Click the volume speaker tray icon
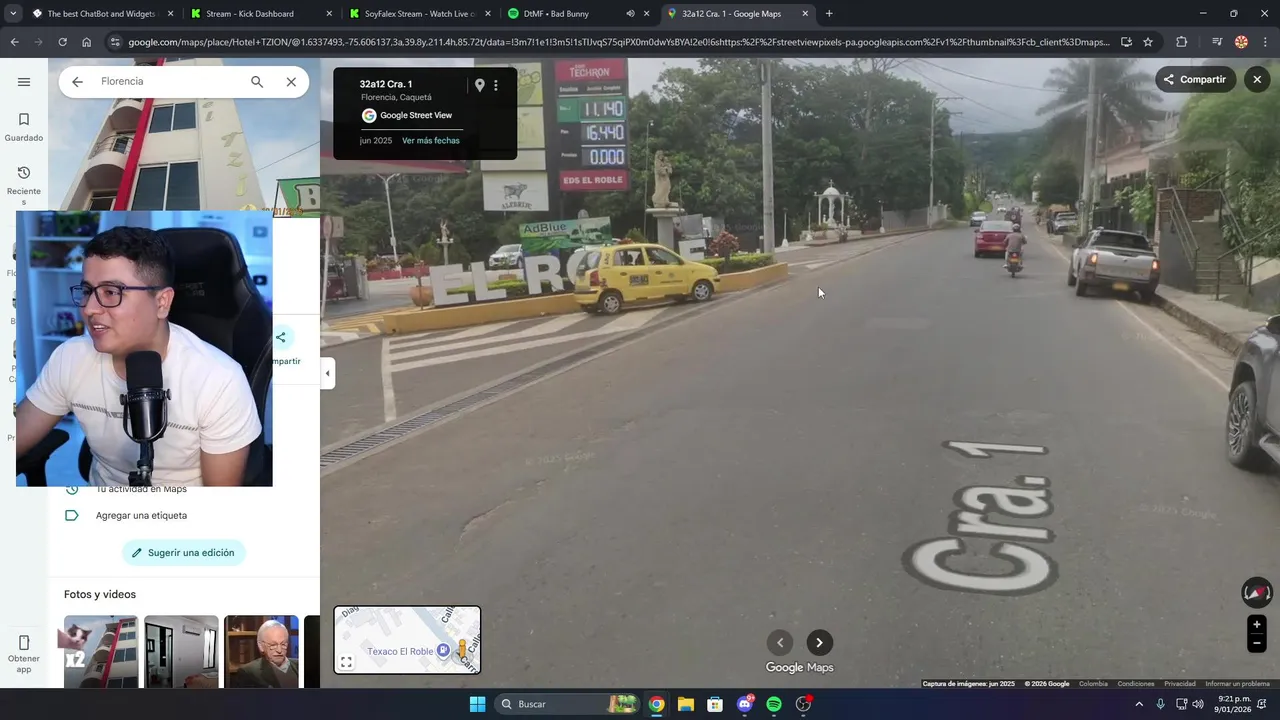The width and height of the screenshot is (1280, 720). [x=1198, y=704]
